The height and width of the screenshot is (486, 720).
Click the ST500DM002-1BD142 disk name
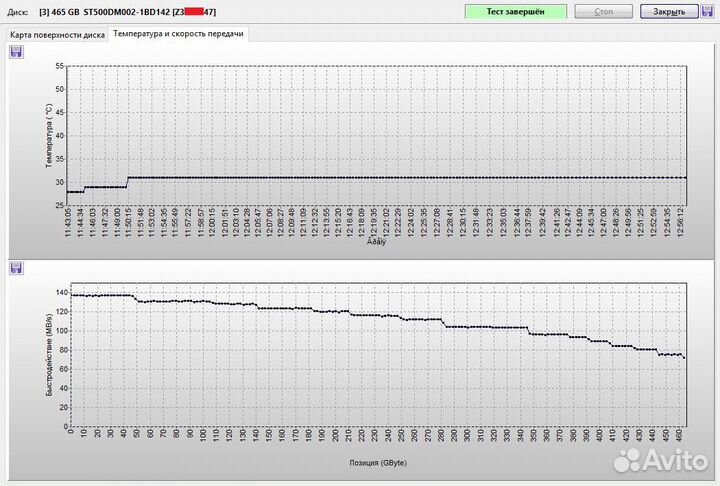pyautogui.click(x=126, y=12)
